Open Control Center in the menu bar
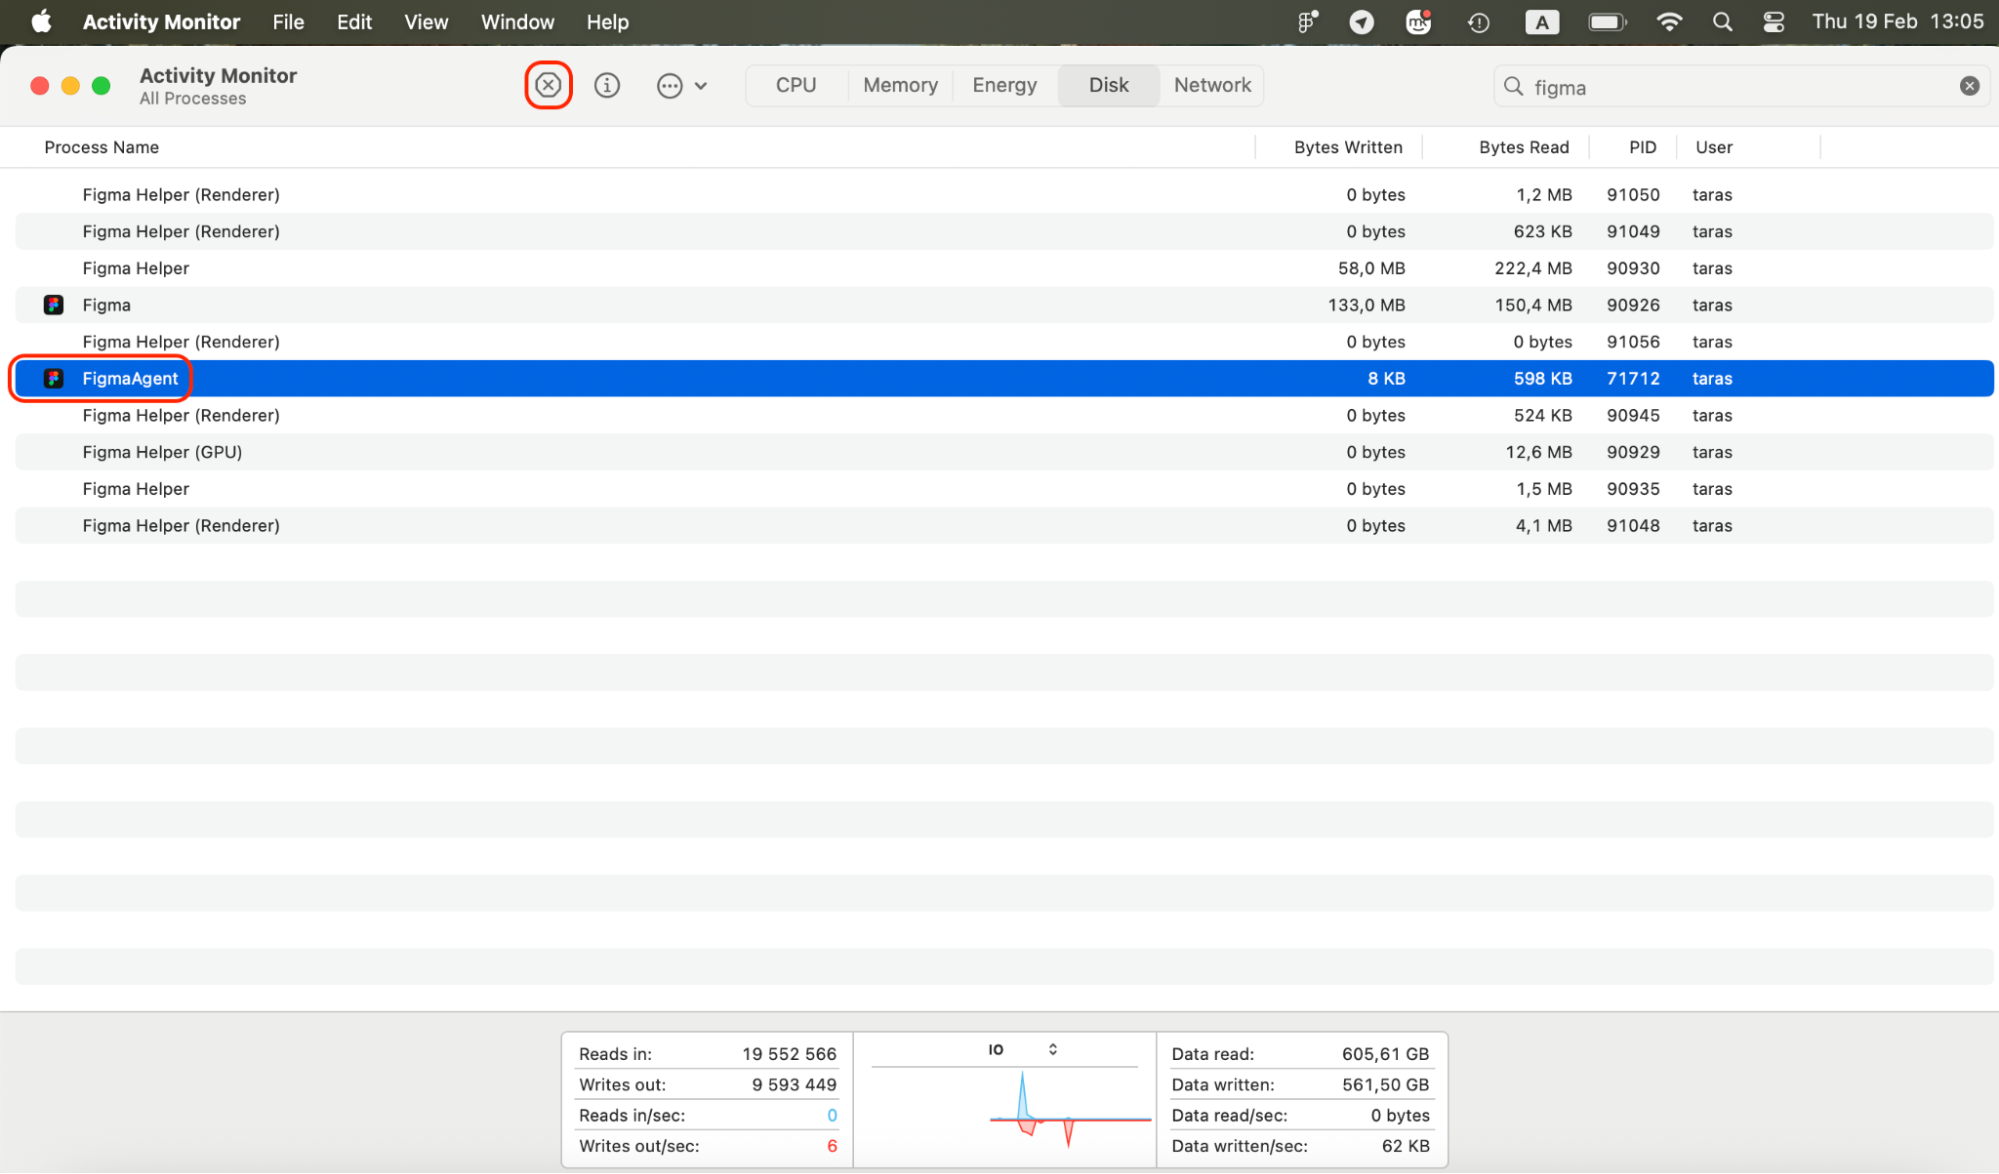 [x=1773, y=22]
